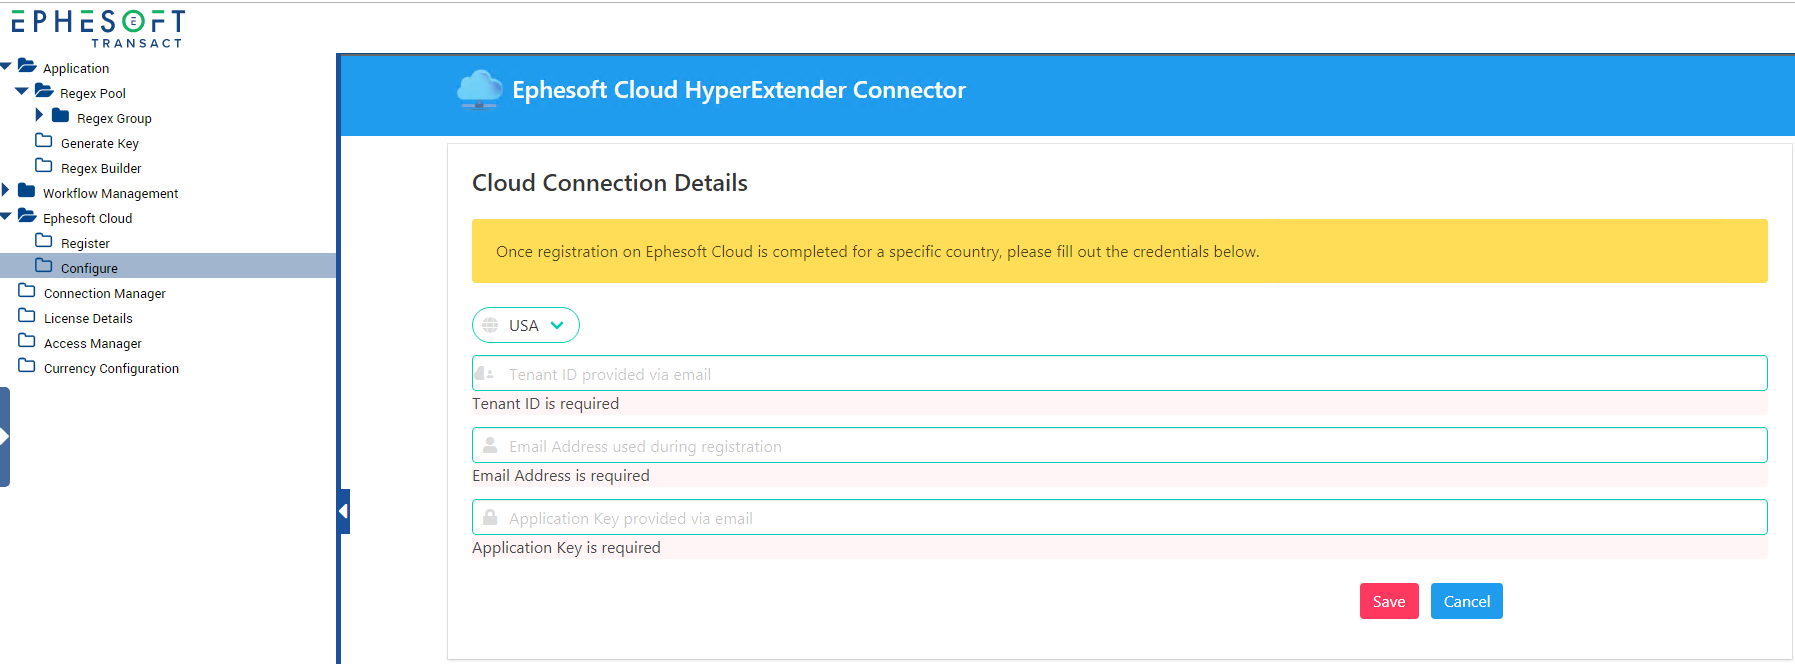Click the blue Cancel button
The height and width of the screenshot is (664, 1795).
tap(1467, 601)
